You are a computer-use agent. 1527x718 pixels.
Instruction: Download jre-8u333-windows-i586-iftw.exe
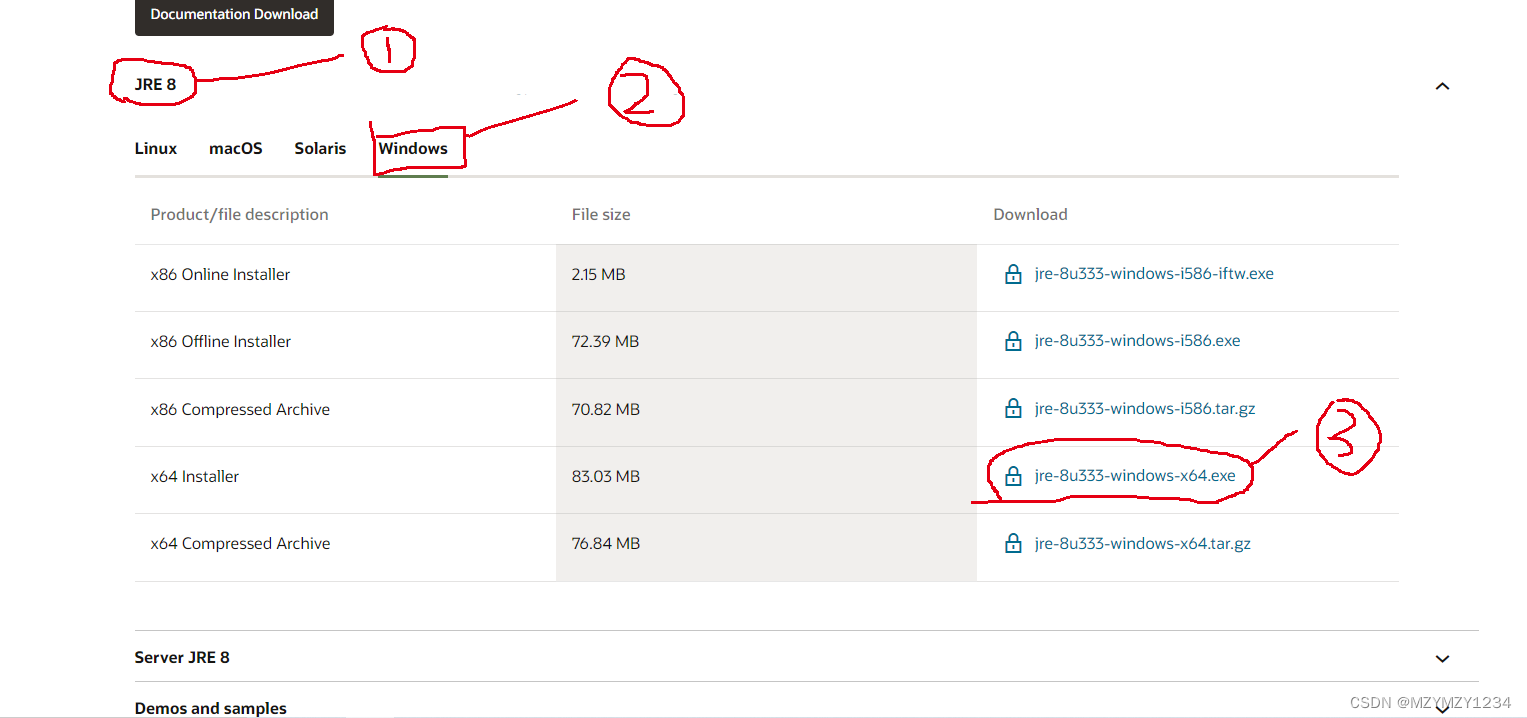[1154, 274]
